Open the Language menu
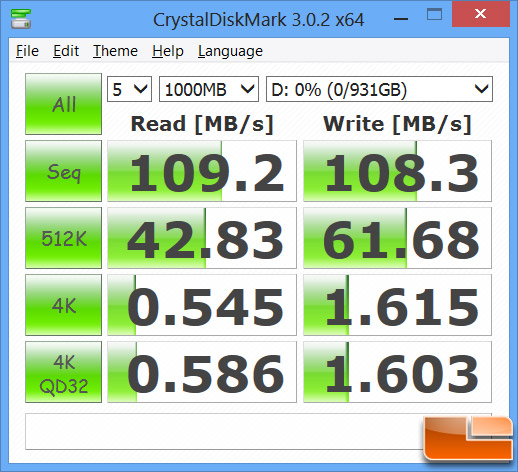This screenshot has height=472, width=518. tap(230, 51)
